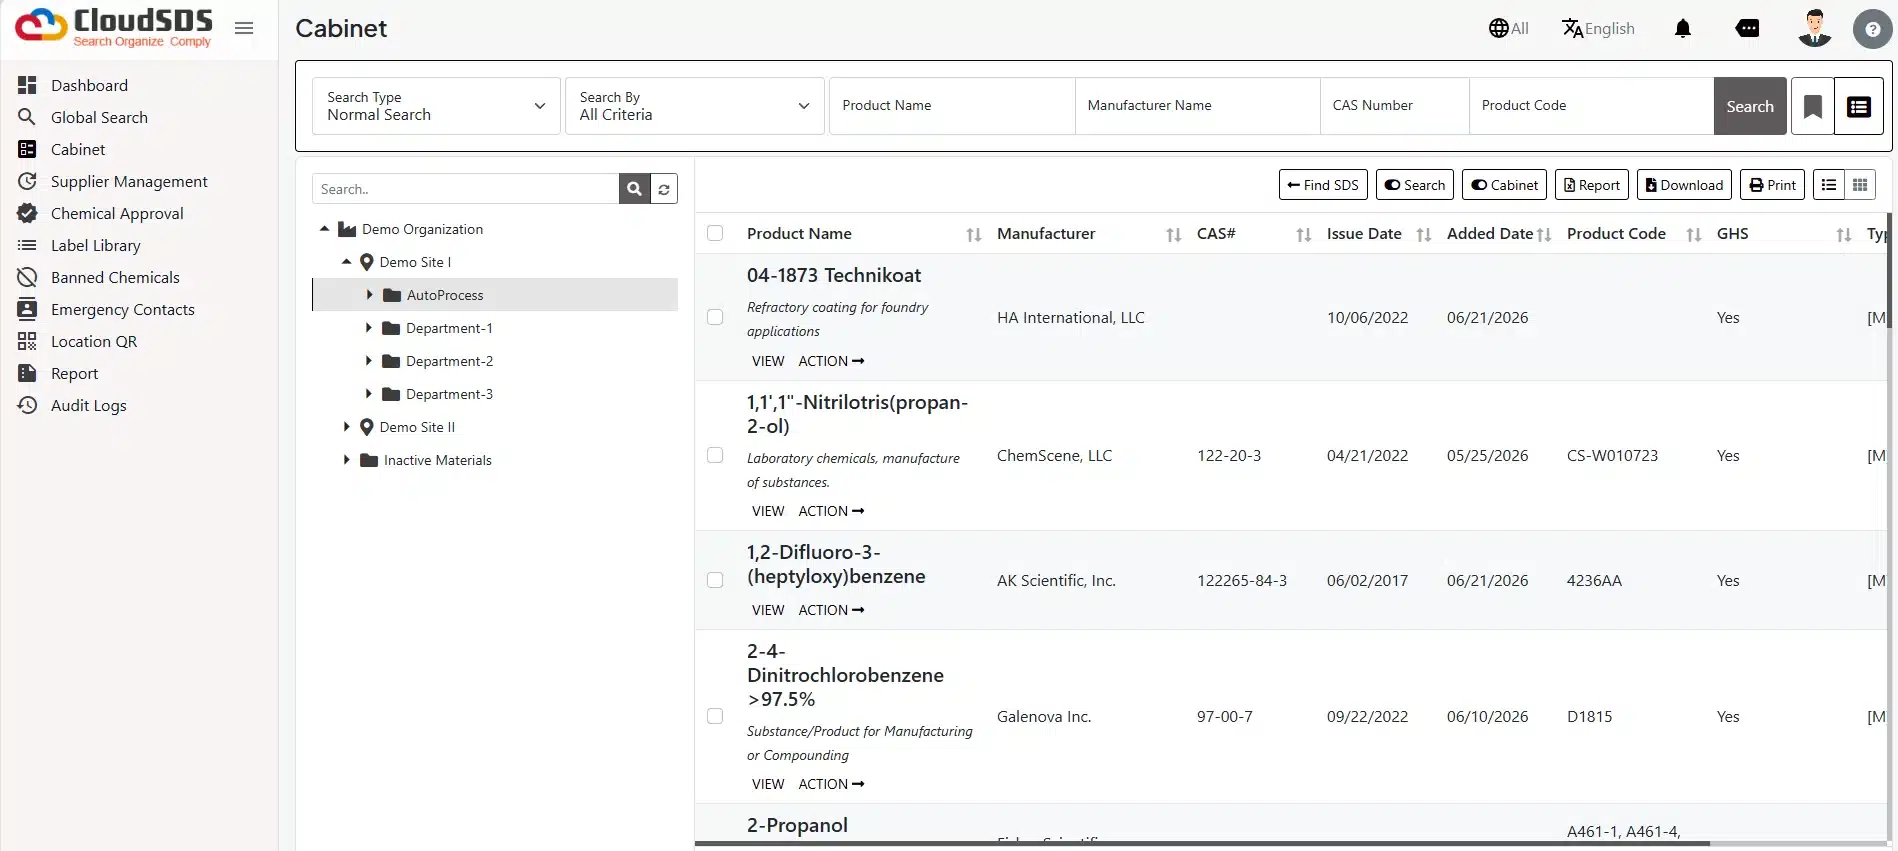This screenshot has height=851, width=1898.
Task: Click the Demo Organization factory icon
Action: (347, 229)
